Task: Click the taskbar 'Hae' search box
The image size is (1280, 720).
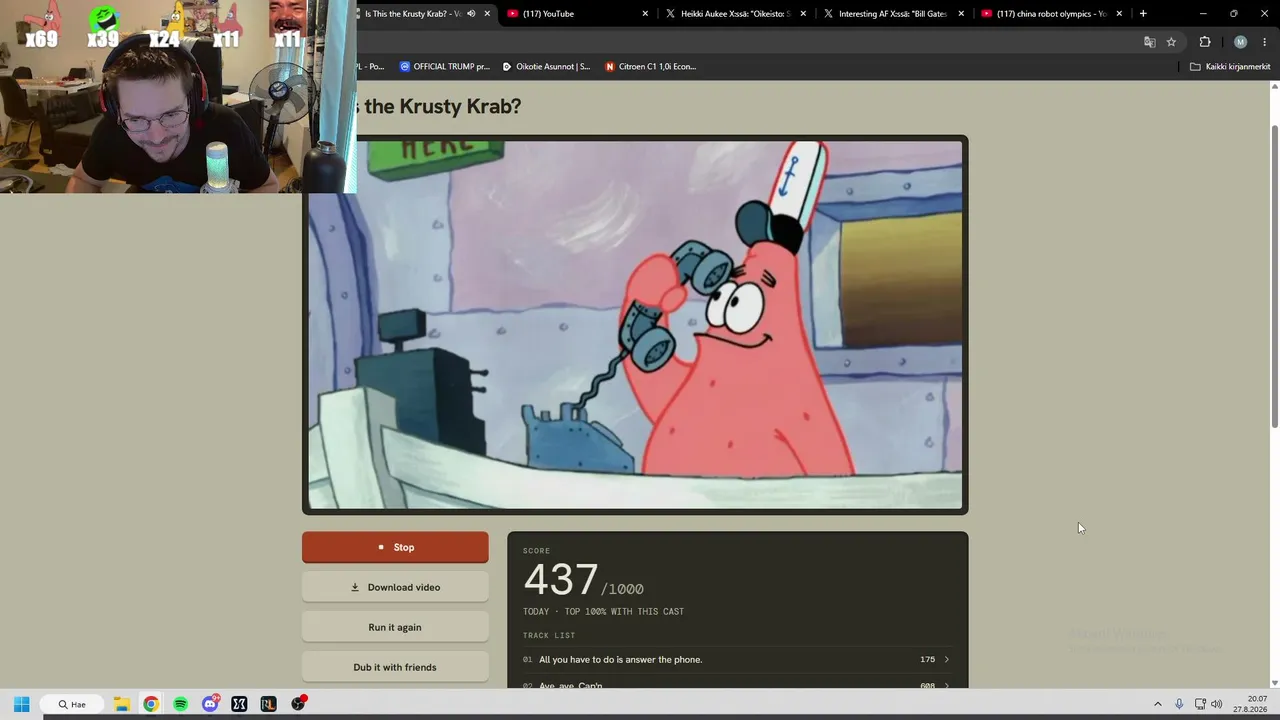Action: tap(73, 704)
